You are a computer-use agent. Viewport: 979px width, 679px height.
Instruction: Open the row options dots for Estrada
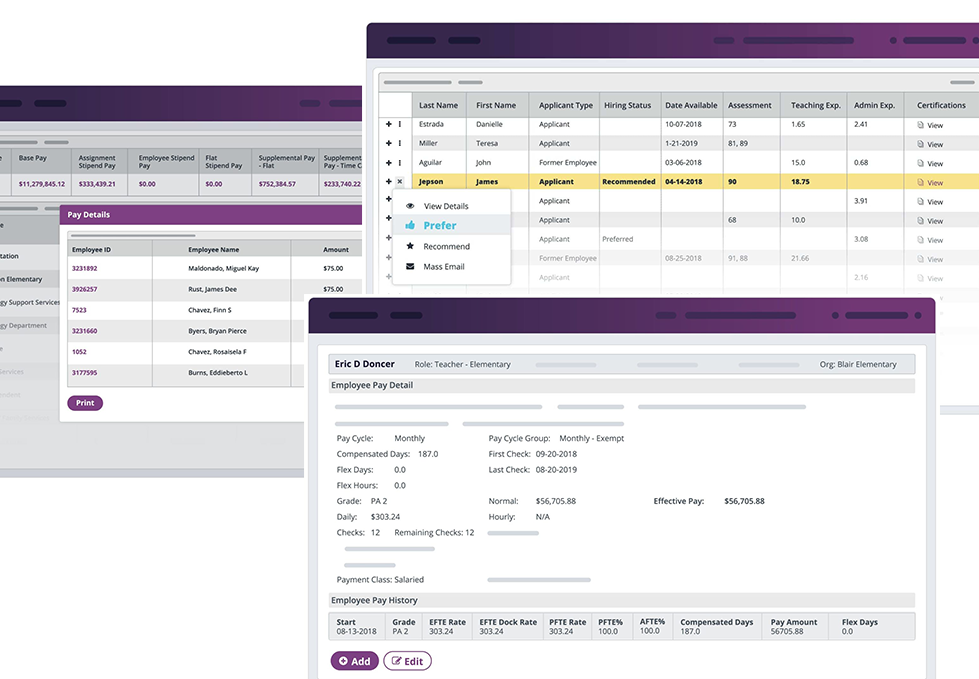click(400, 124)
